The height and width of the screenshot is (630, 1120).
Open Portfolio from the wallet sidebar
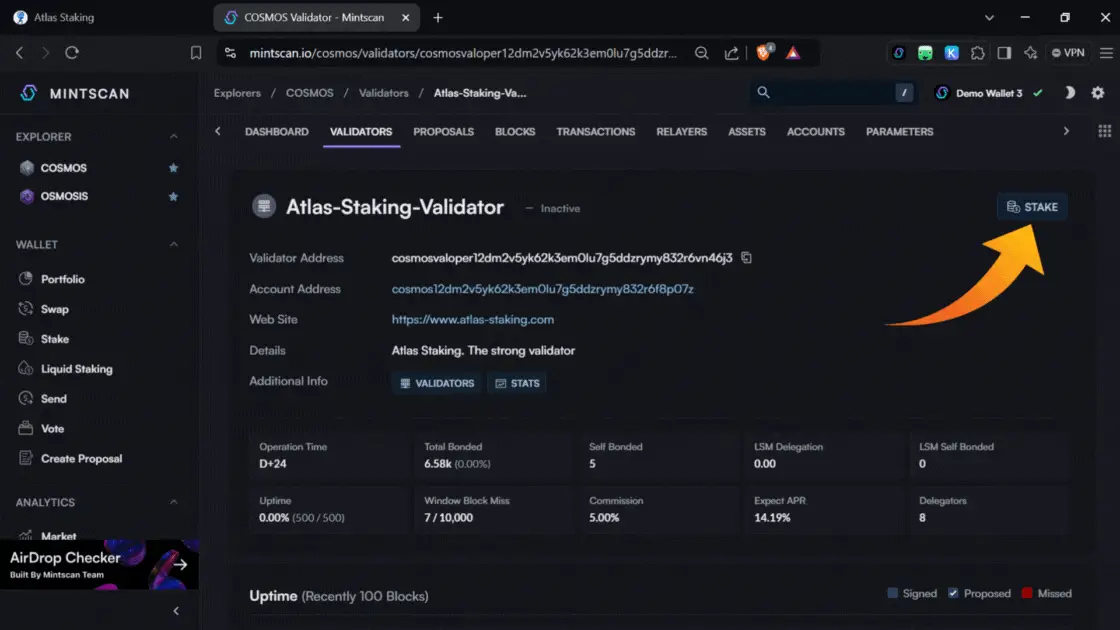pyautogui.click(x=62, y=279)
